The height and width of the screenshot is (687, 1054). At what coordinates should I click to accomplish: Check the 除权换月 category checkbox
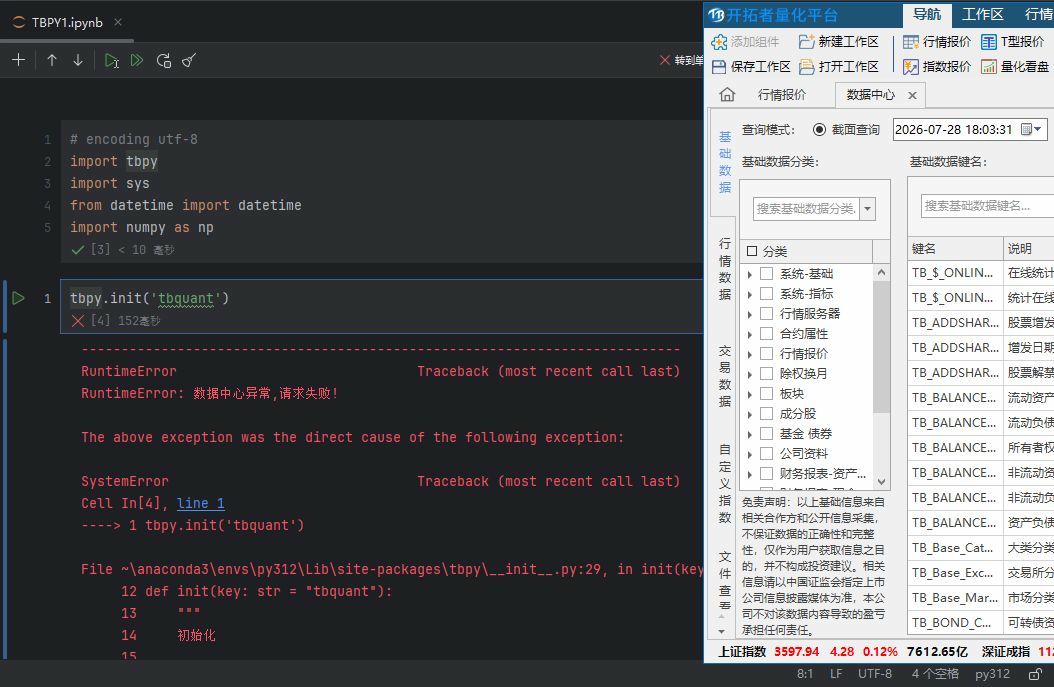pyautogui.click(x=766, y=373)
